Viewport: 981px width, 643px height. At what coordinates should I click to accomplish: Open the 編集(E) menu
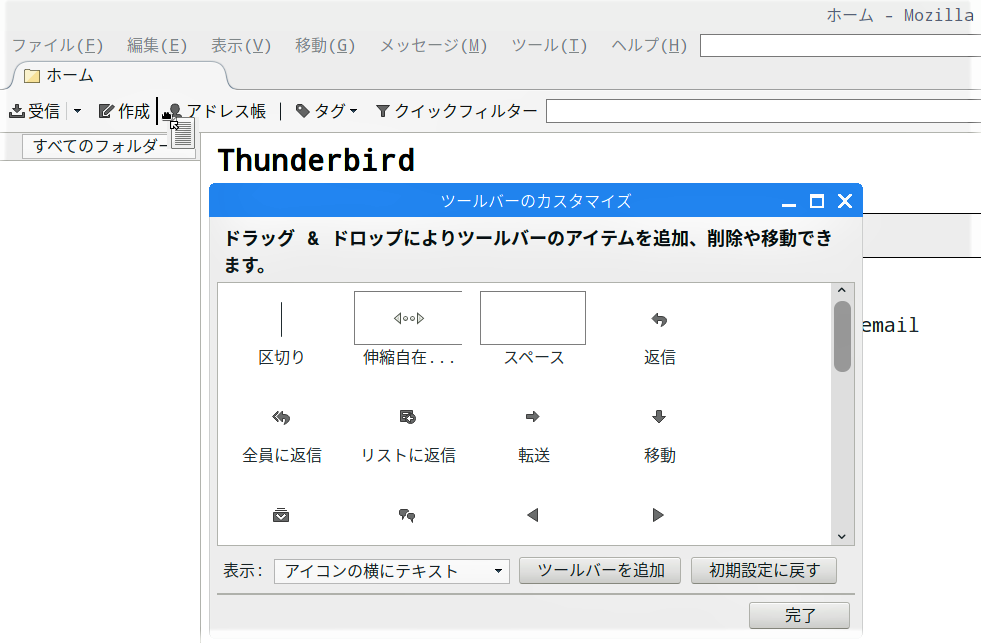point(157,46)
